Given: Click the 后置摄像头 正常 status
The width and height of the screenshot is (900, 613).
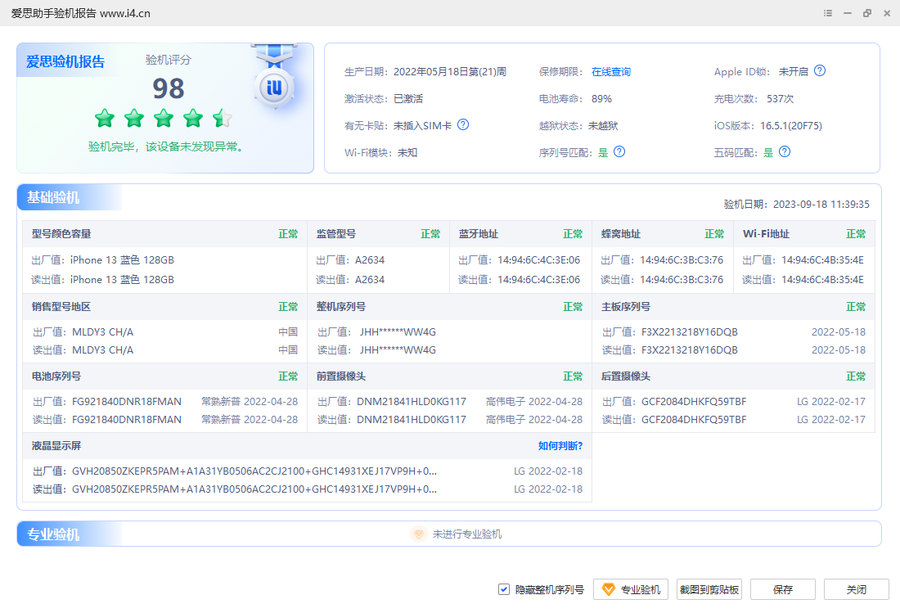Looking at the screenshot, I should (x=856, y=376).
